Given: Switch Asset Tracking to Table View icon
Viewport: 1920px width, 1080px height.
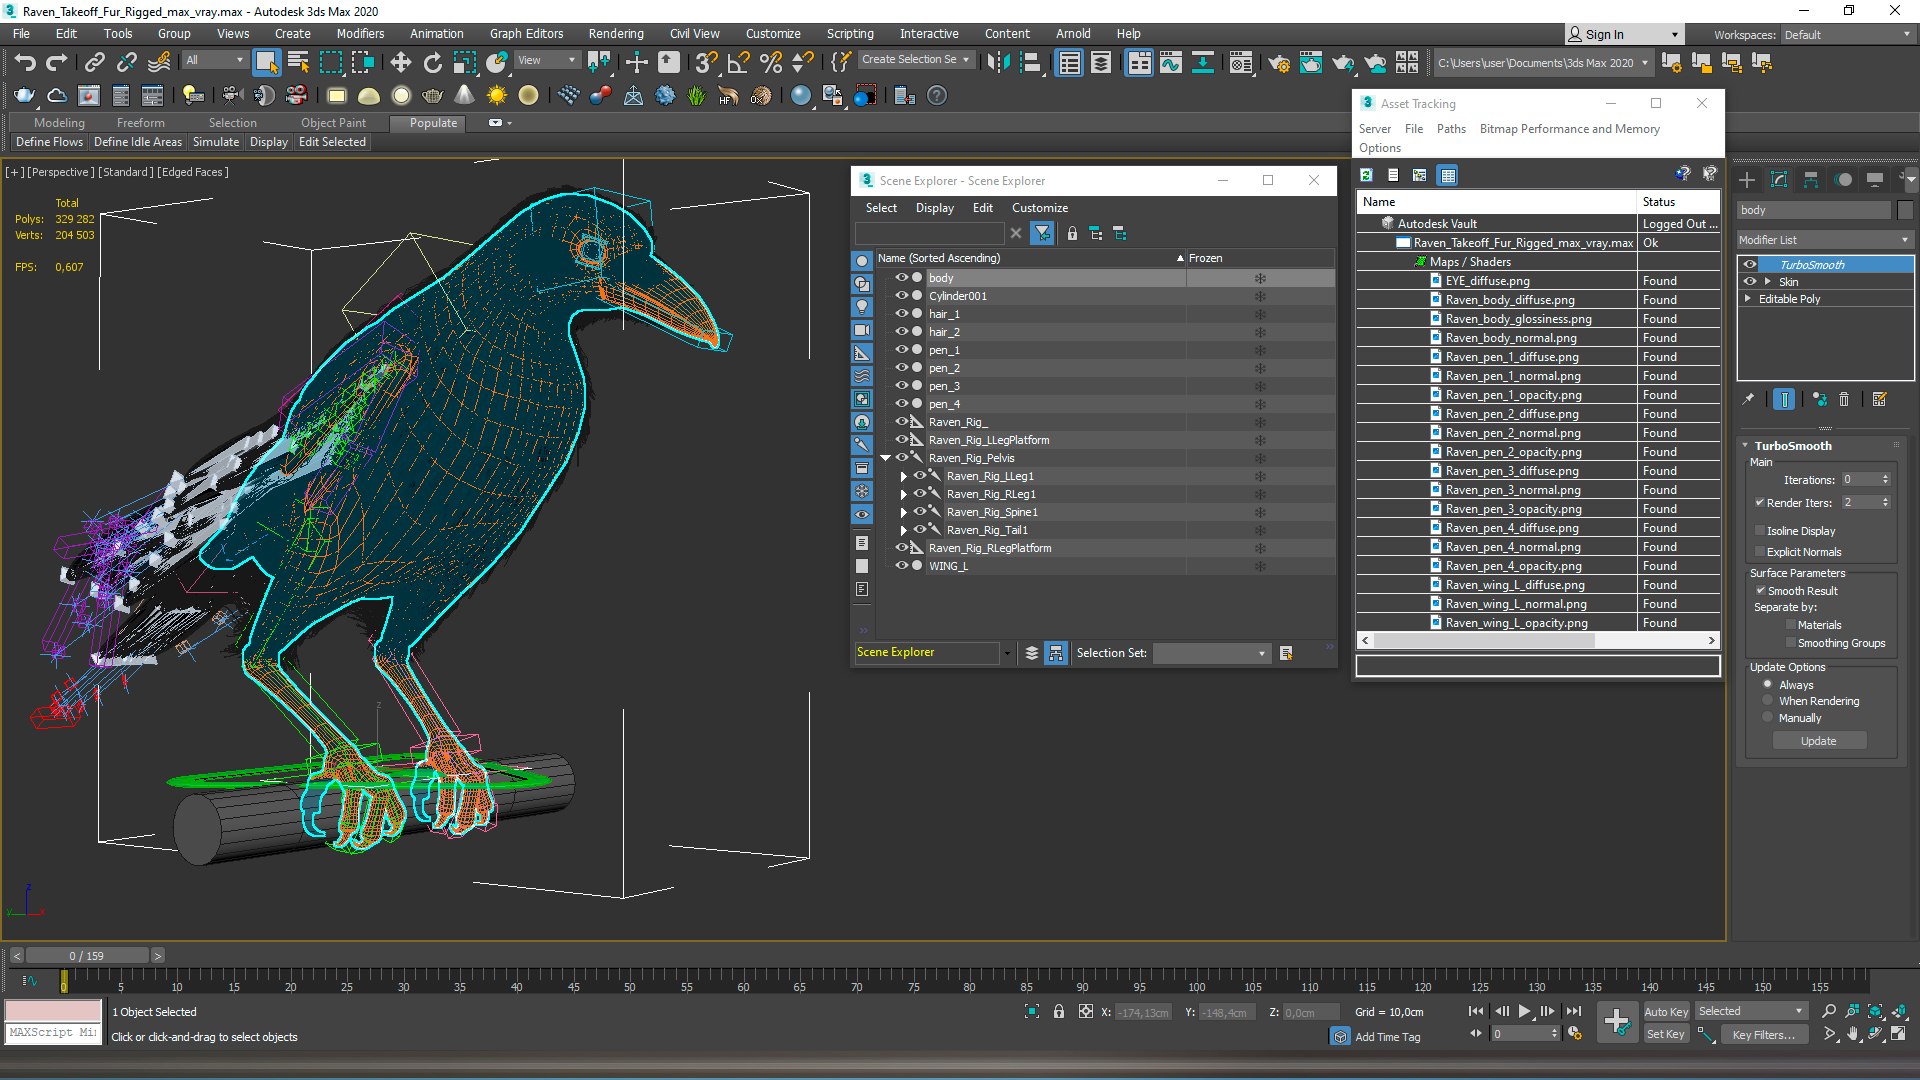Looking at the screenshot, I should [x=1447, y=175].
